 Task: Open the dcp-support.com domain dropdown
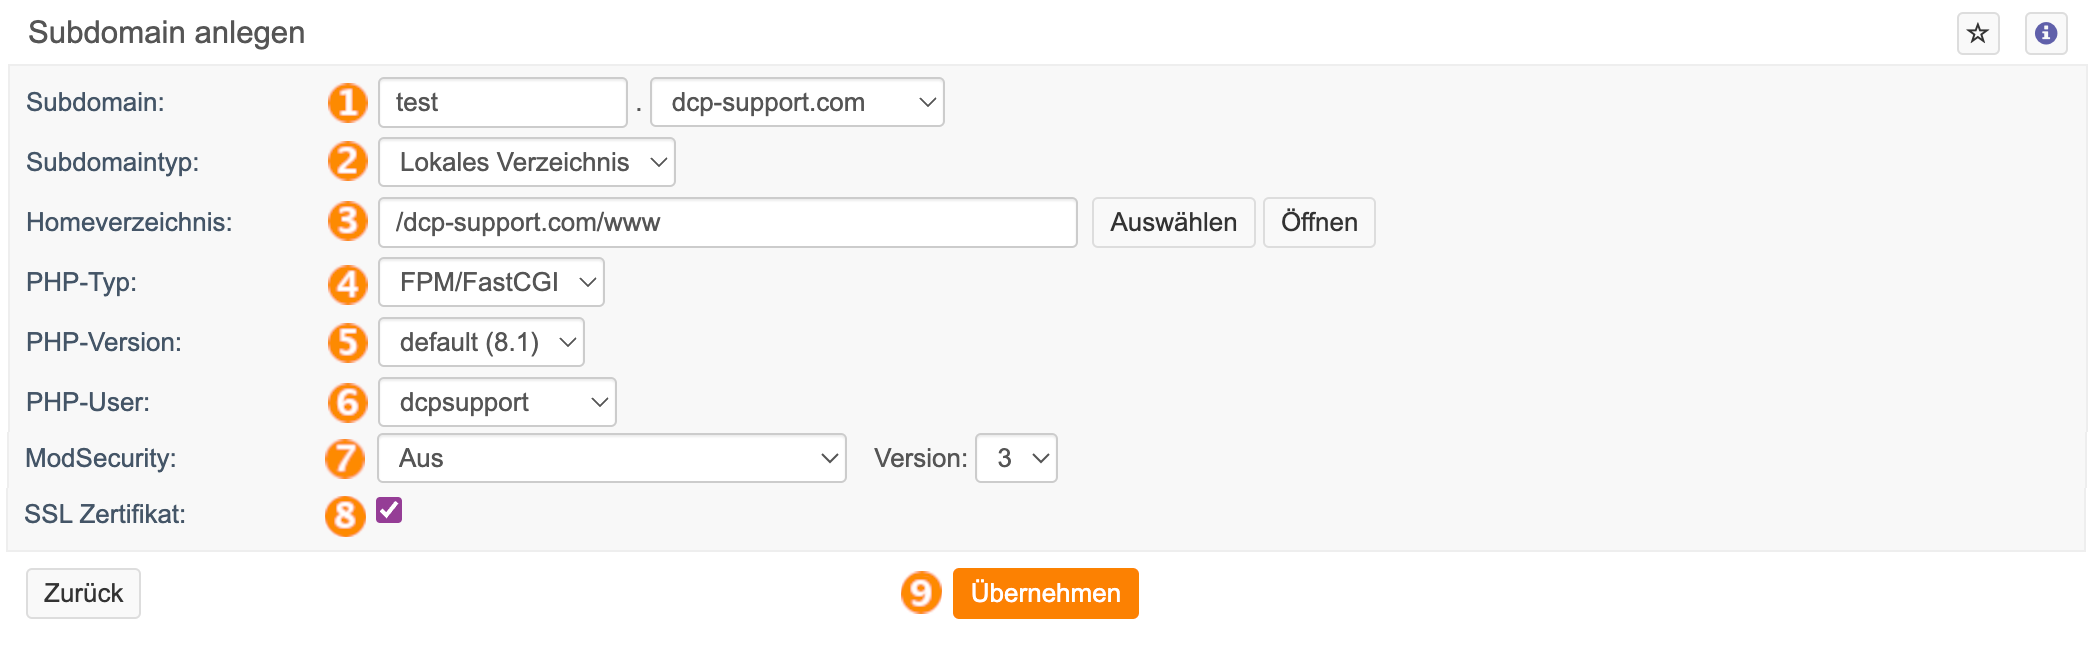coord(797,102)
